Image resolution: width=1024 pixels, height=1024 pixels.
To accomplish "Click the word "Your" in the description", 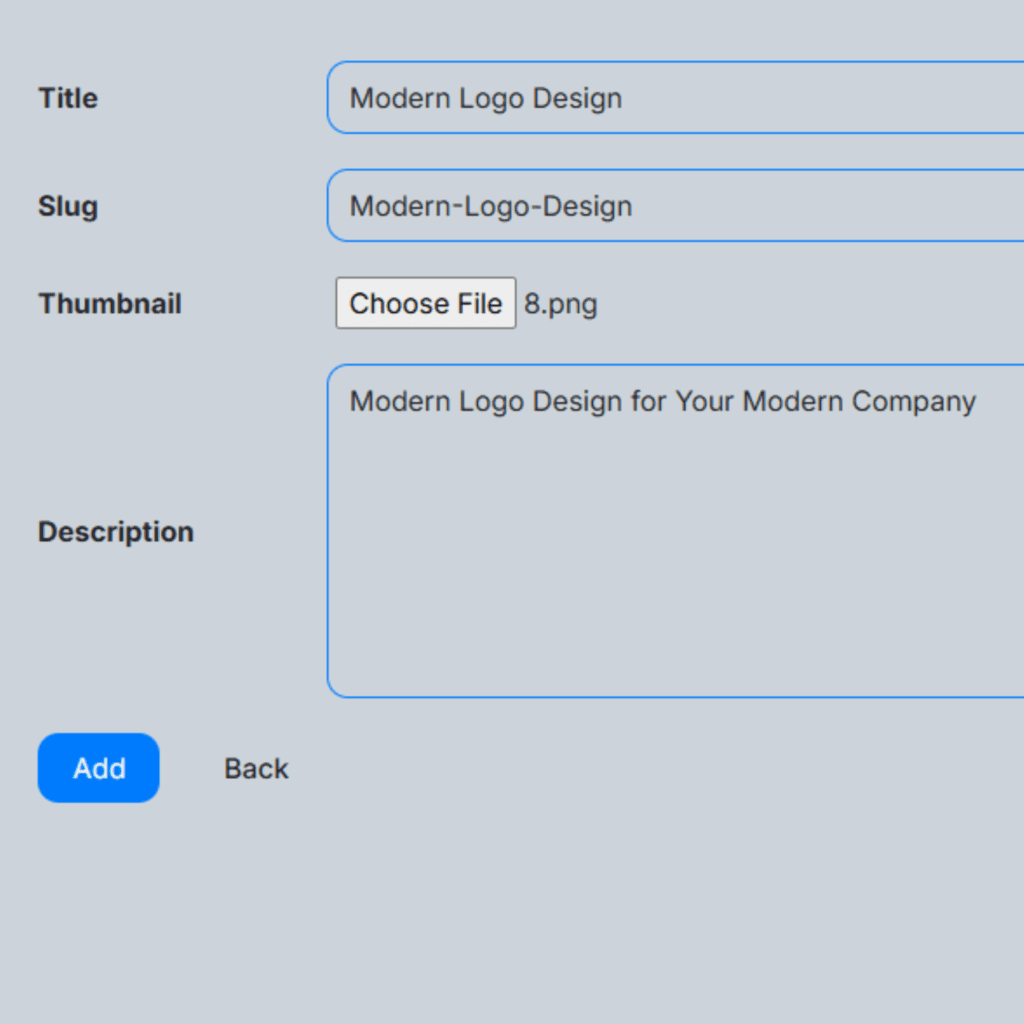I will click(704, 402).
